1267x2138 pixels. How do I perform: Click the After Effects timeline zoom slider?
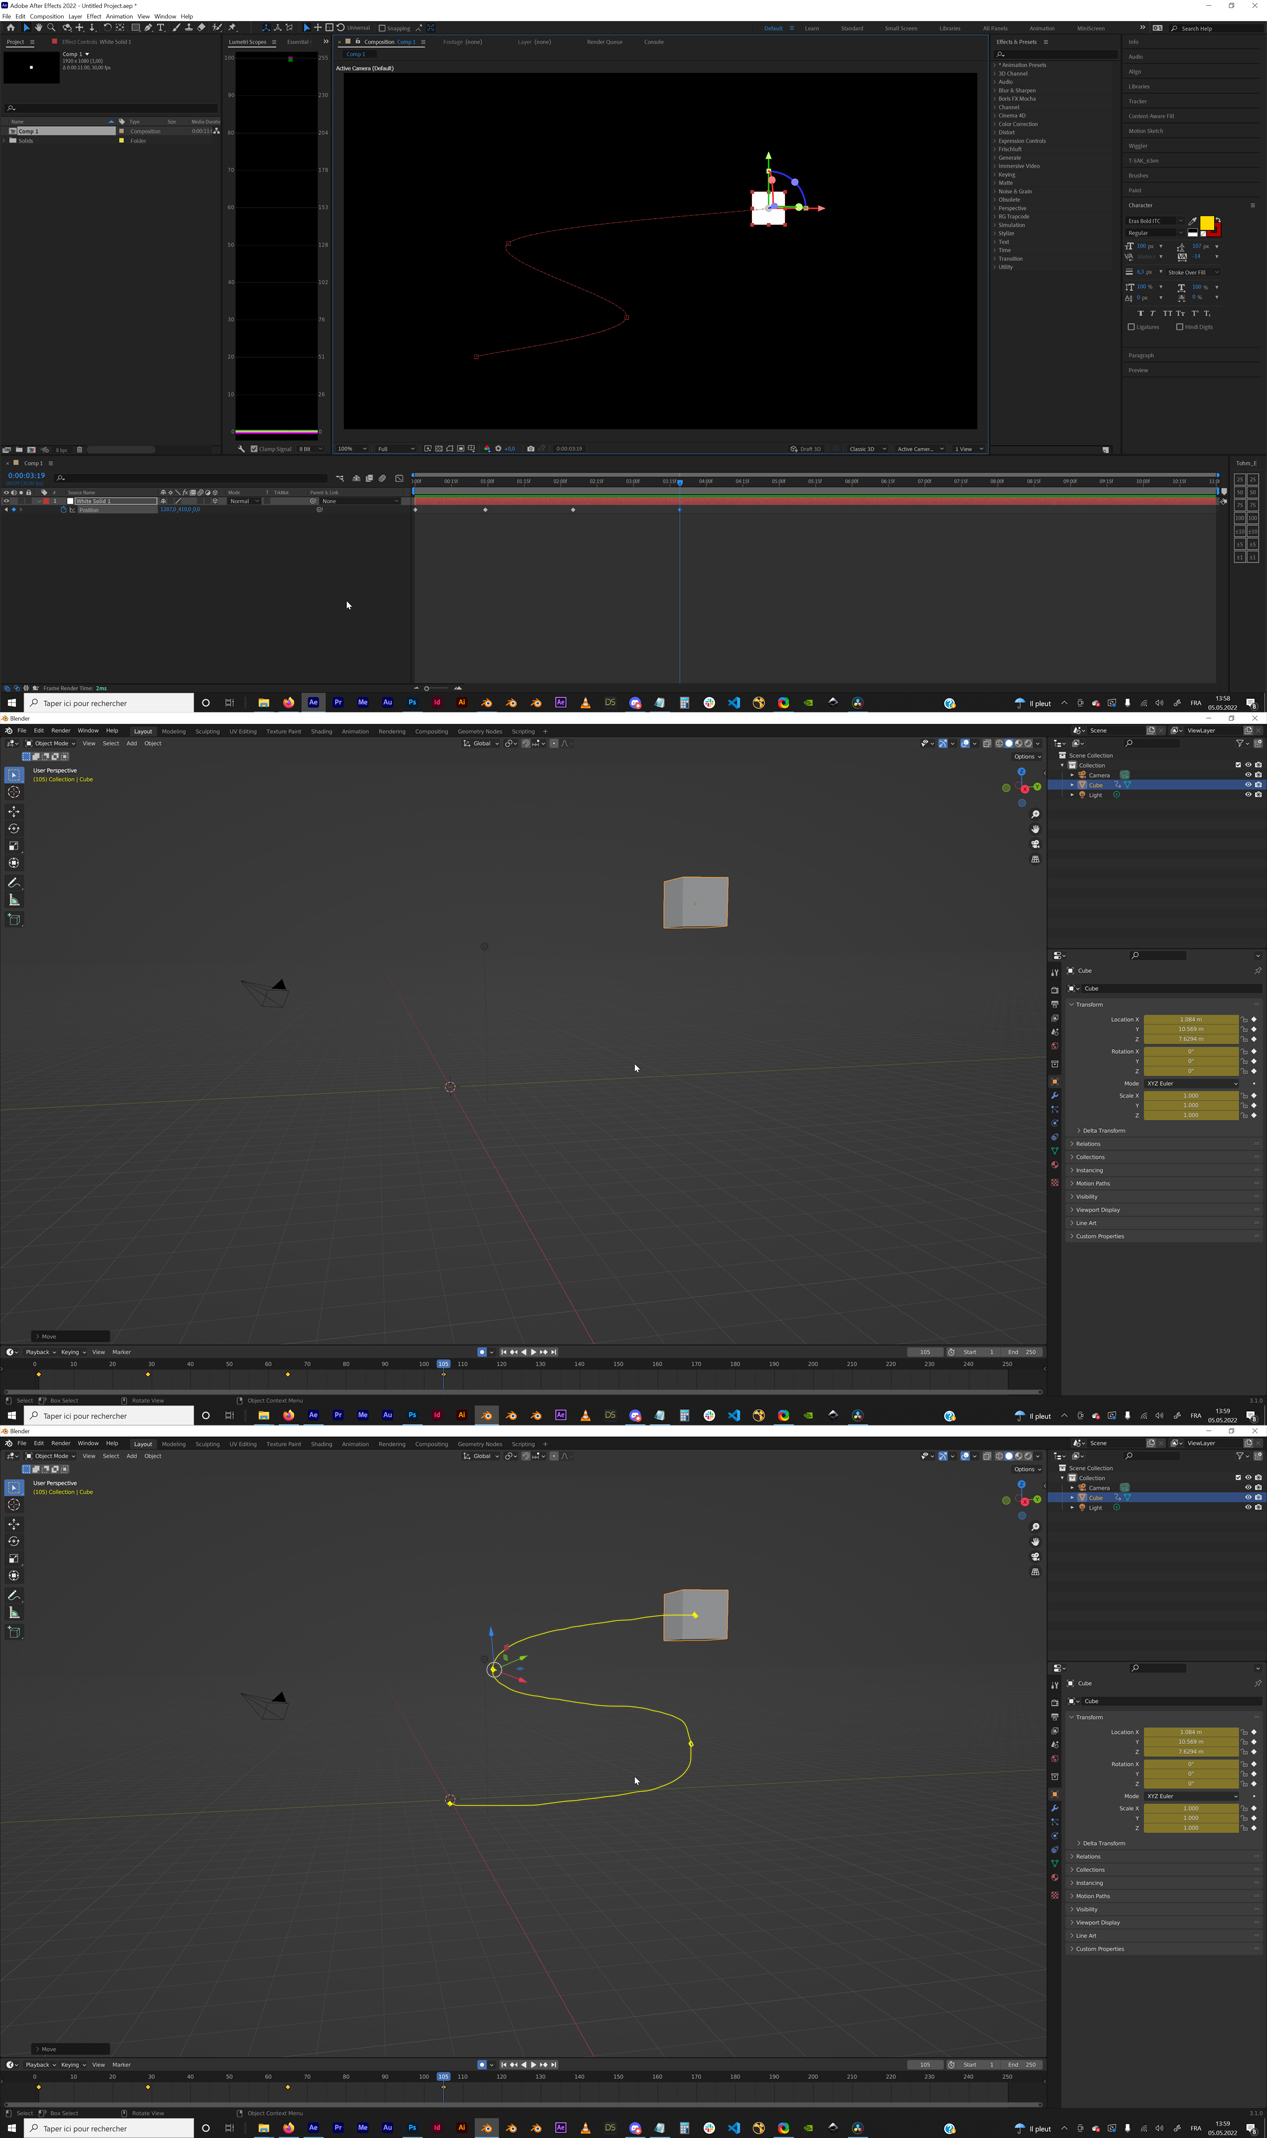tap(437, 688)
